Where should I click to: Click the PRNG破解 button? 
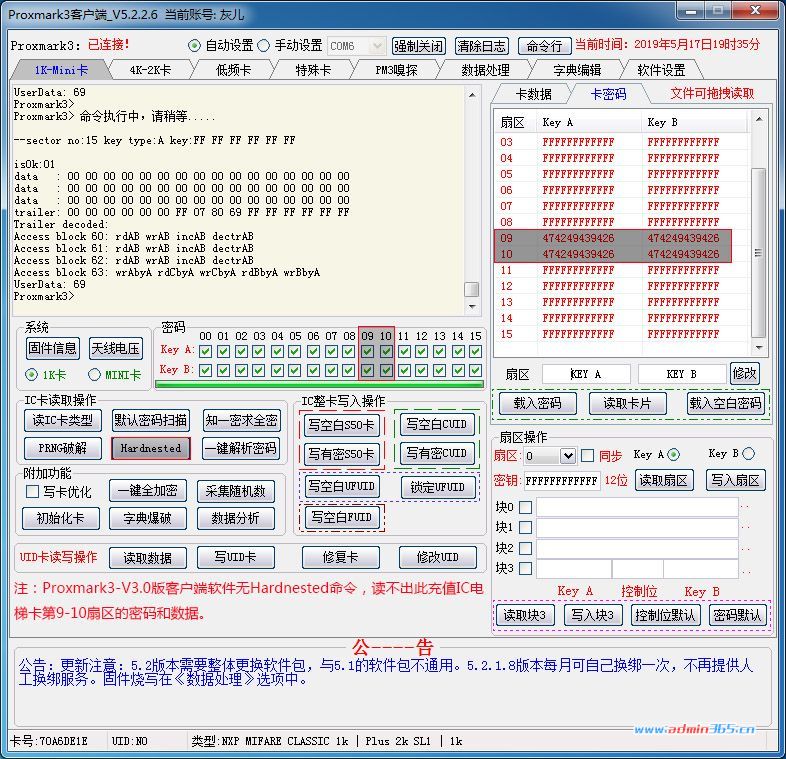tap(63, 448)
